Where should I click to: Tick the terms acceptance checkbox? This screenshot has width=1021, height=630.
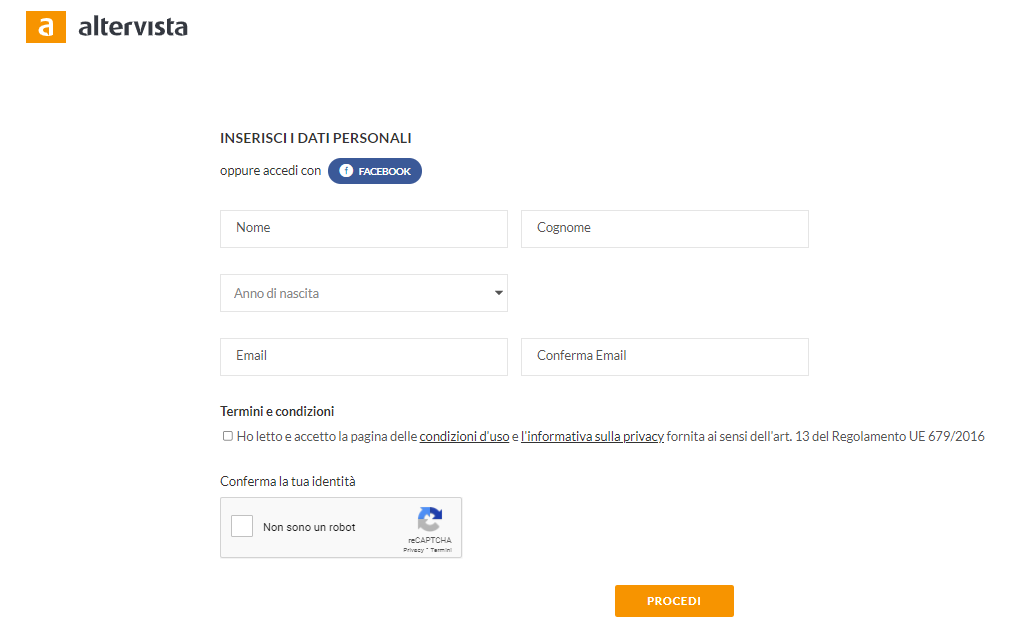pyautogui.click(x=228, y=436)
